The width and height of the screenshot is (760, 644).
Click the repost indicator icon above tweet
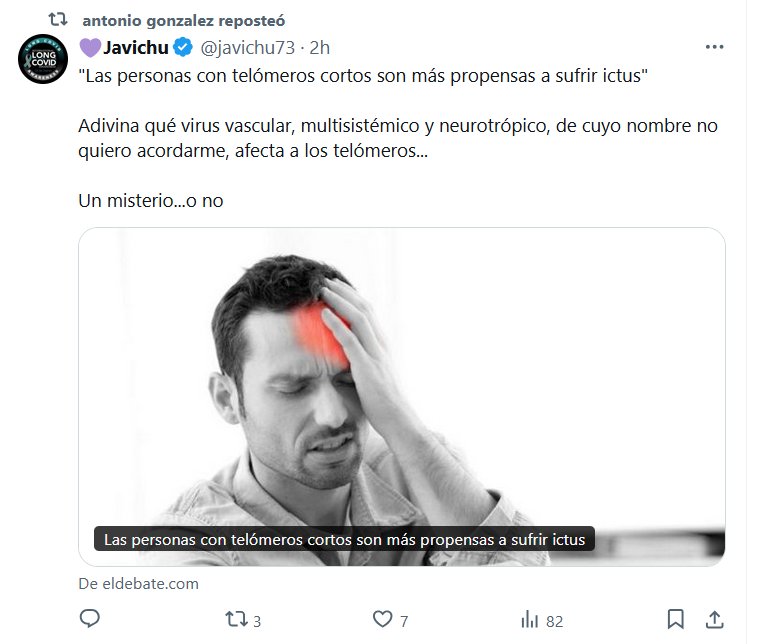coord(58,19)
